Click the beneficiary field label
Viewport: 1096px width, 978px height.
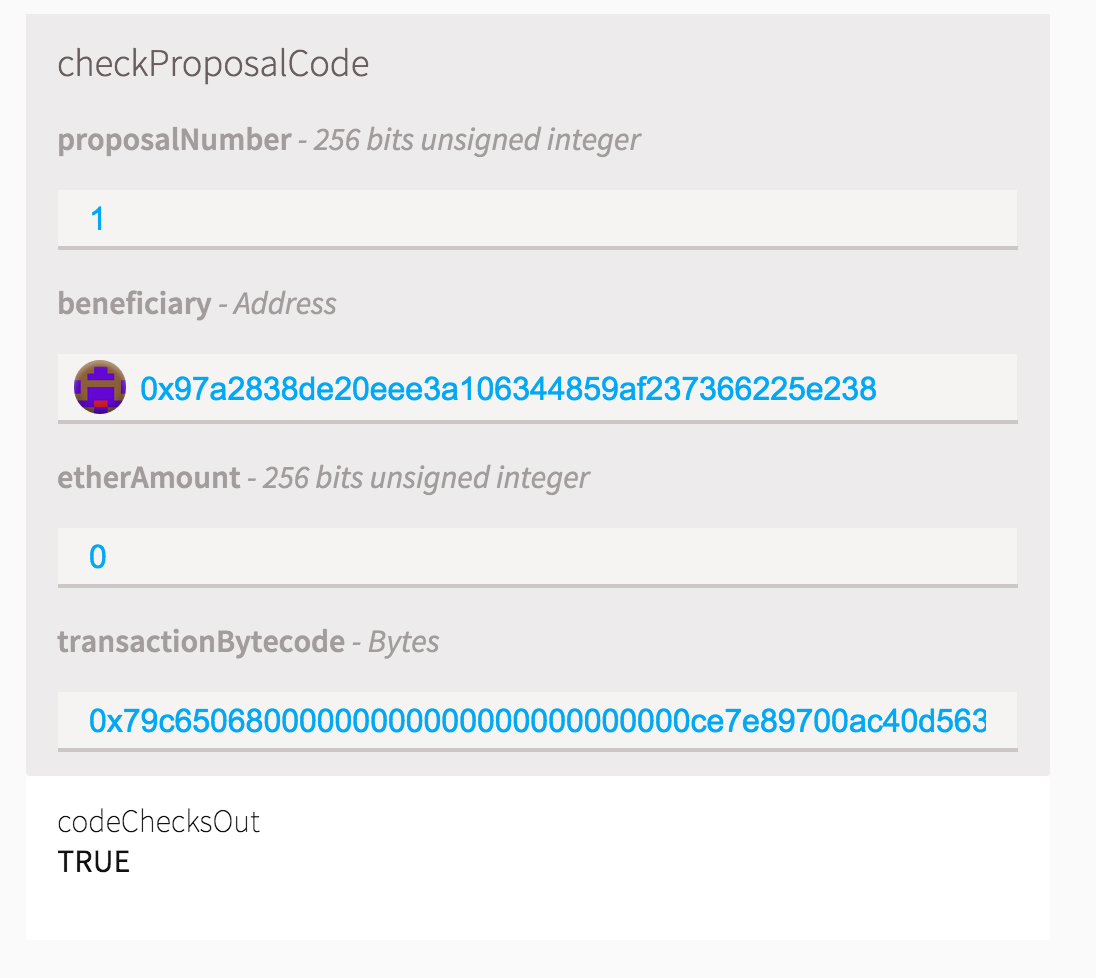click(x=134, y=303)
